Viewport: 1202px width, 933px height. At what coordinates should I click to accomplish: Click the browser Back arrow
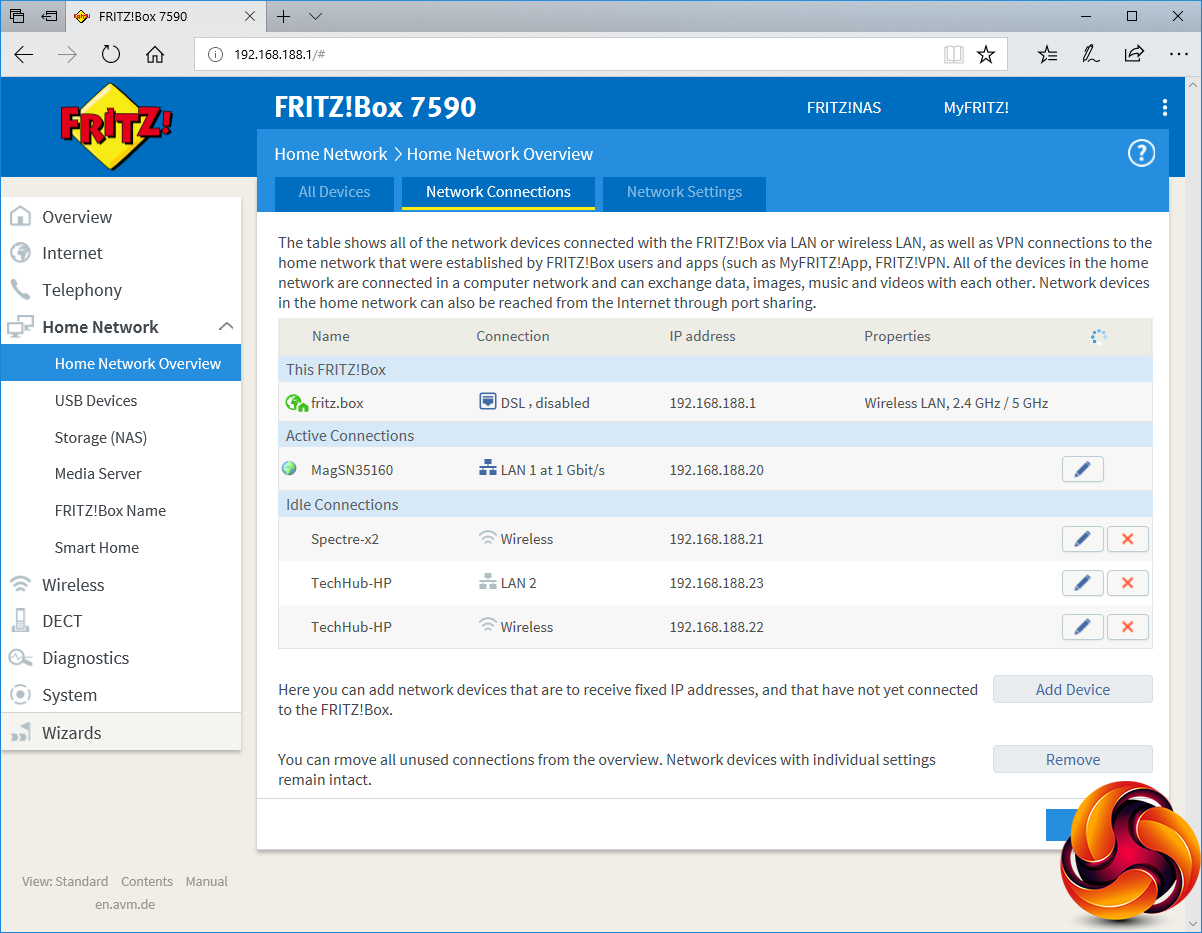24,54
